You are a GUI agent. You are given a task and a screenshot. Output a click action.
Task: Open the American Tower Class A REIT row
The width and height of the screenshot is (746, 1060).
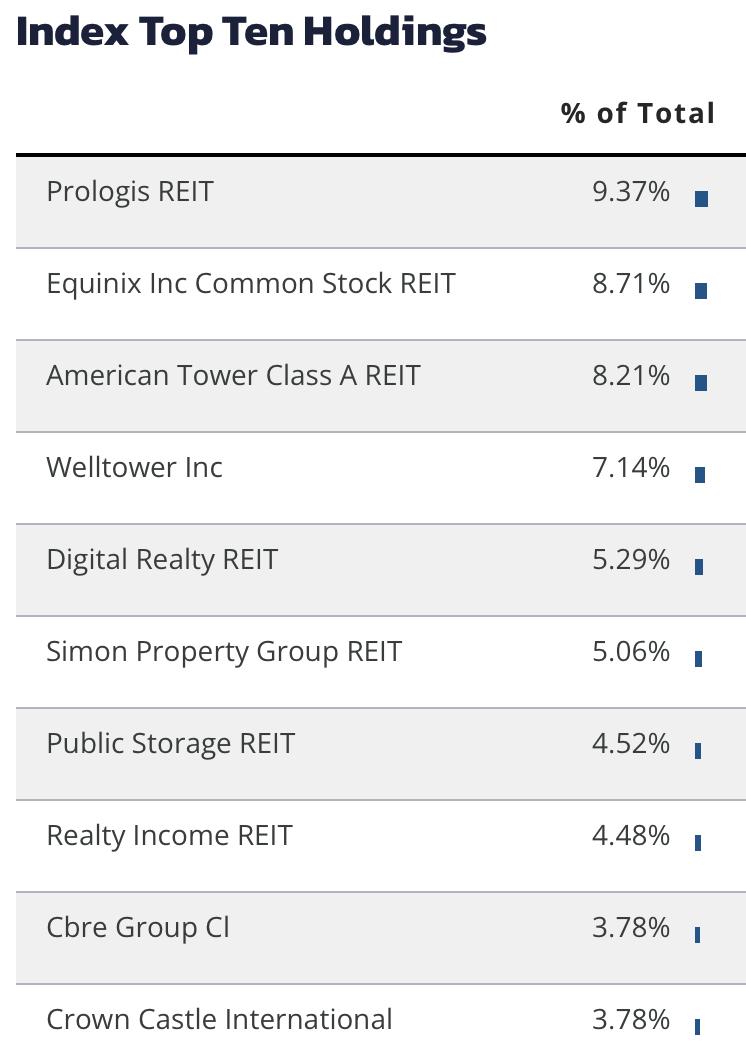click(381, 386)
